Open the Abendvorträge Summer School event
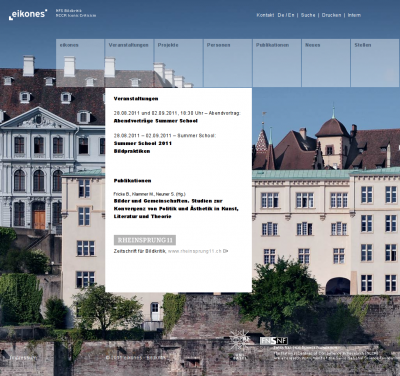400x376 pixels. click(156, 121)
